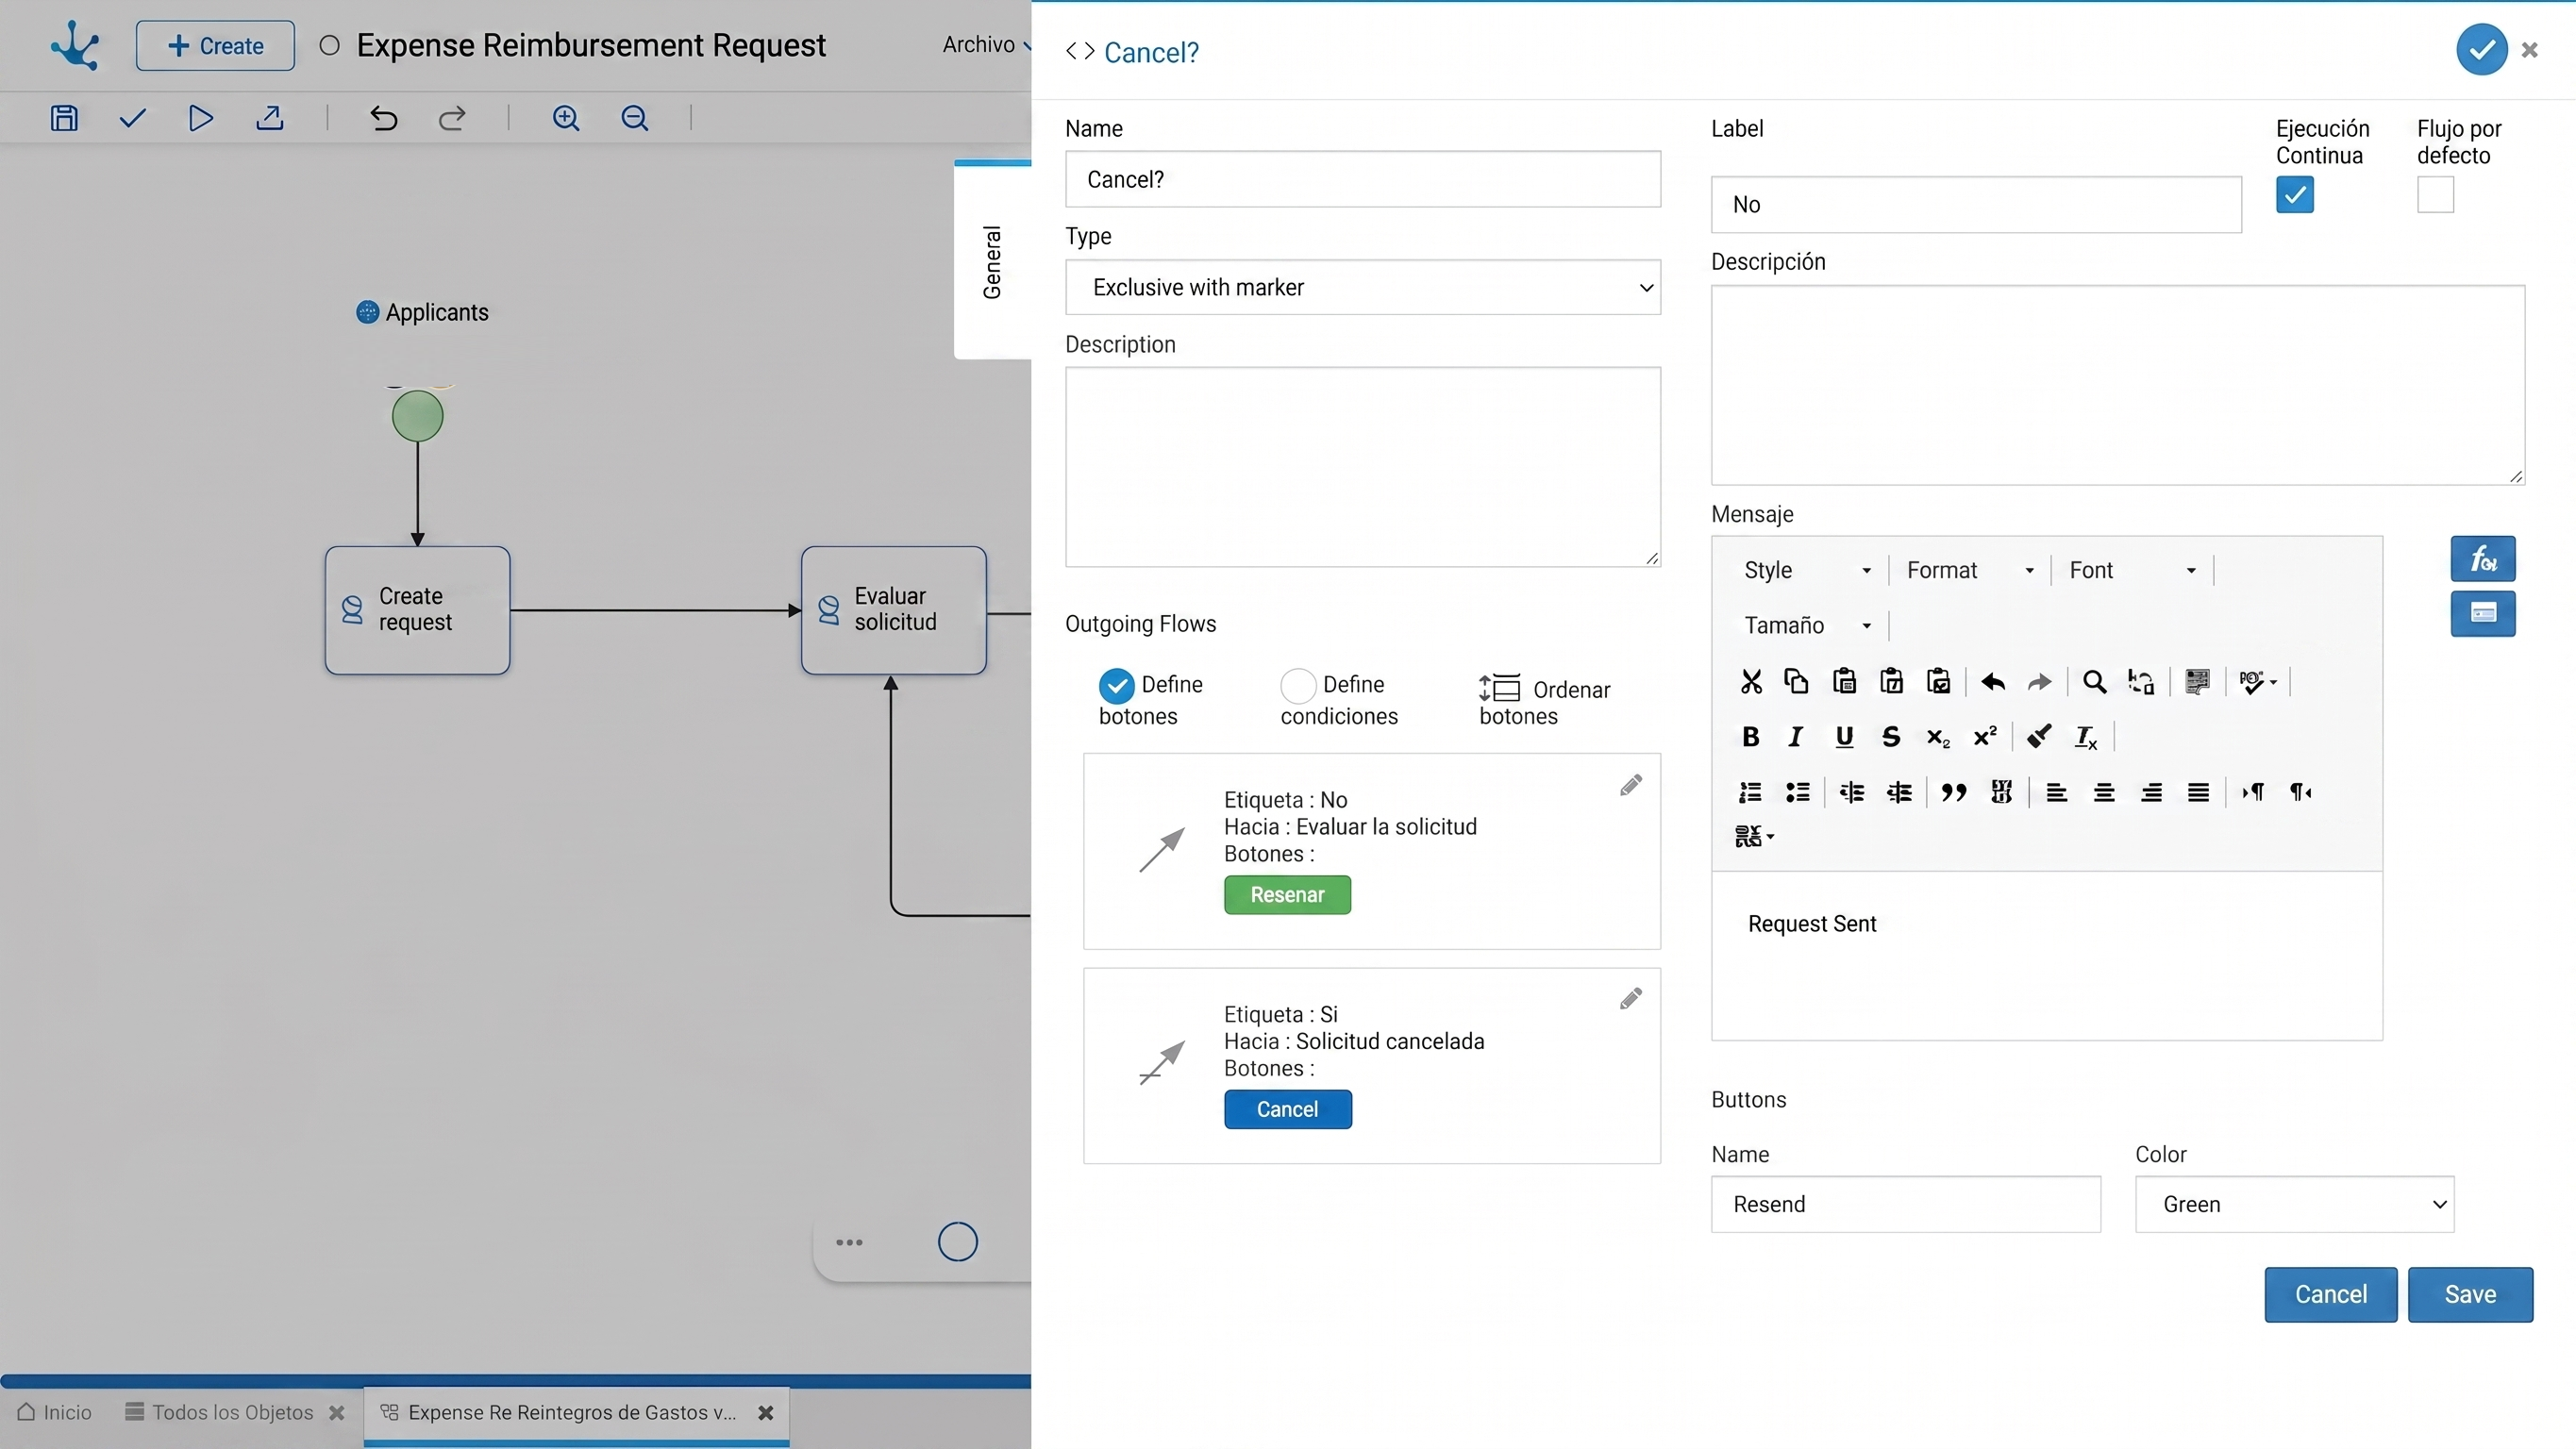This screenshot has height=1449, width=2576.
Task: Click Ordenar botones to reorder buttons
Action: click(1544, 701)
